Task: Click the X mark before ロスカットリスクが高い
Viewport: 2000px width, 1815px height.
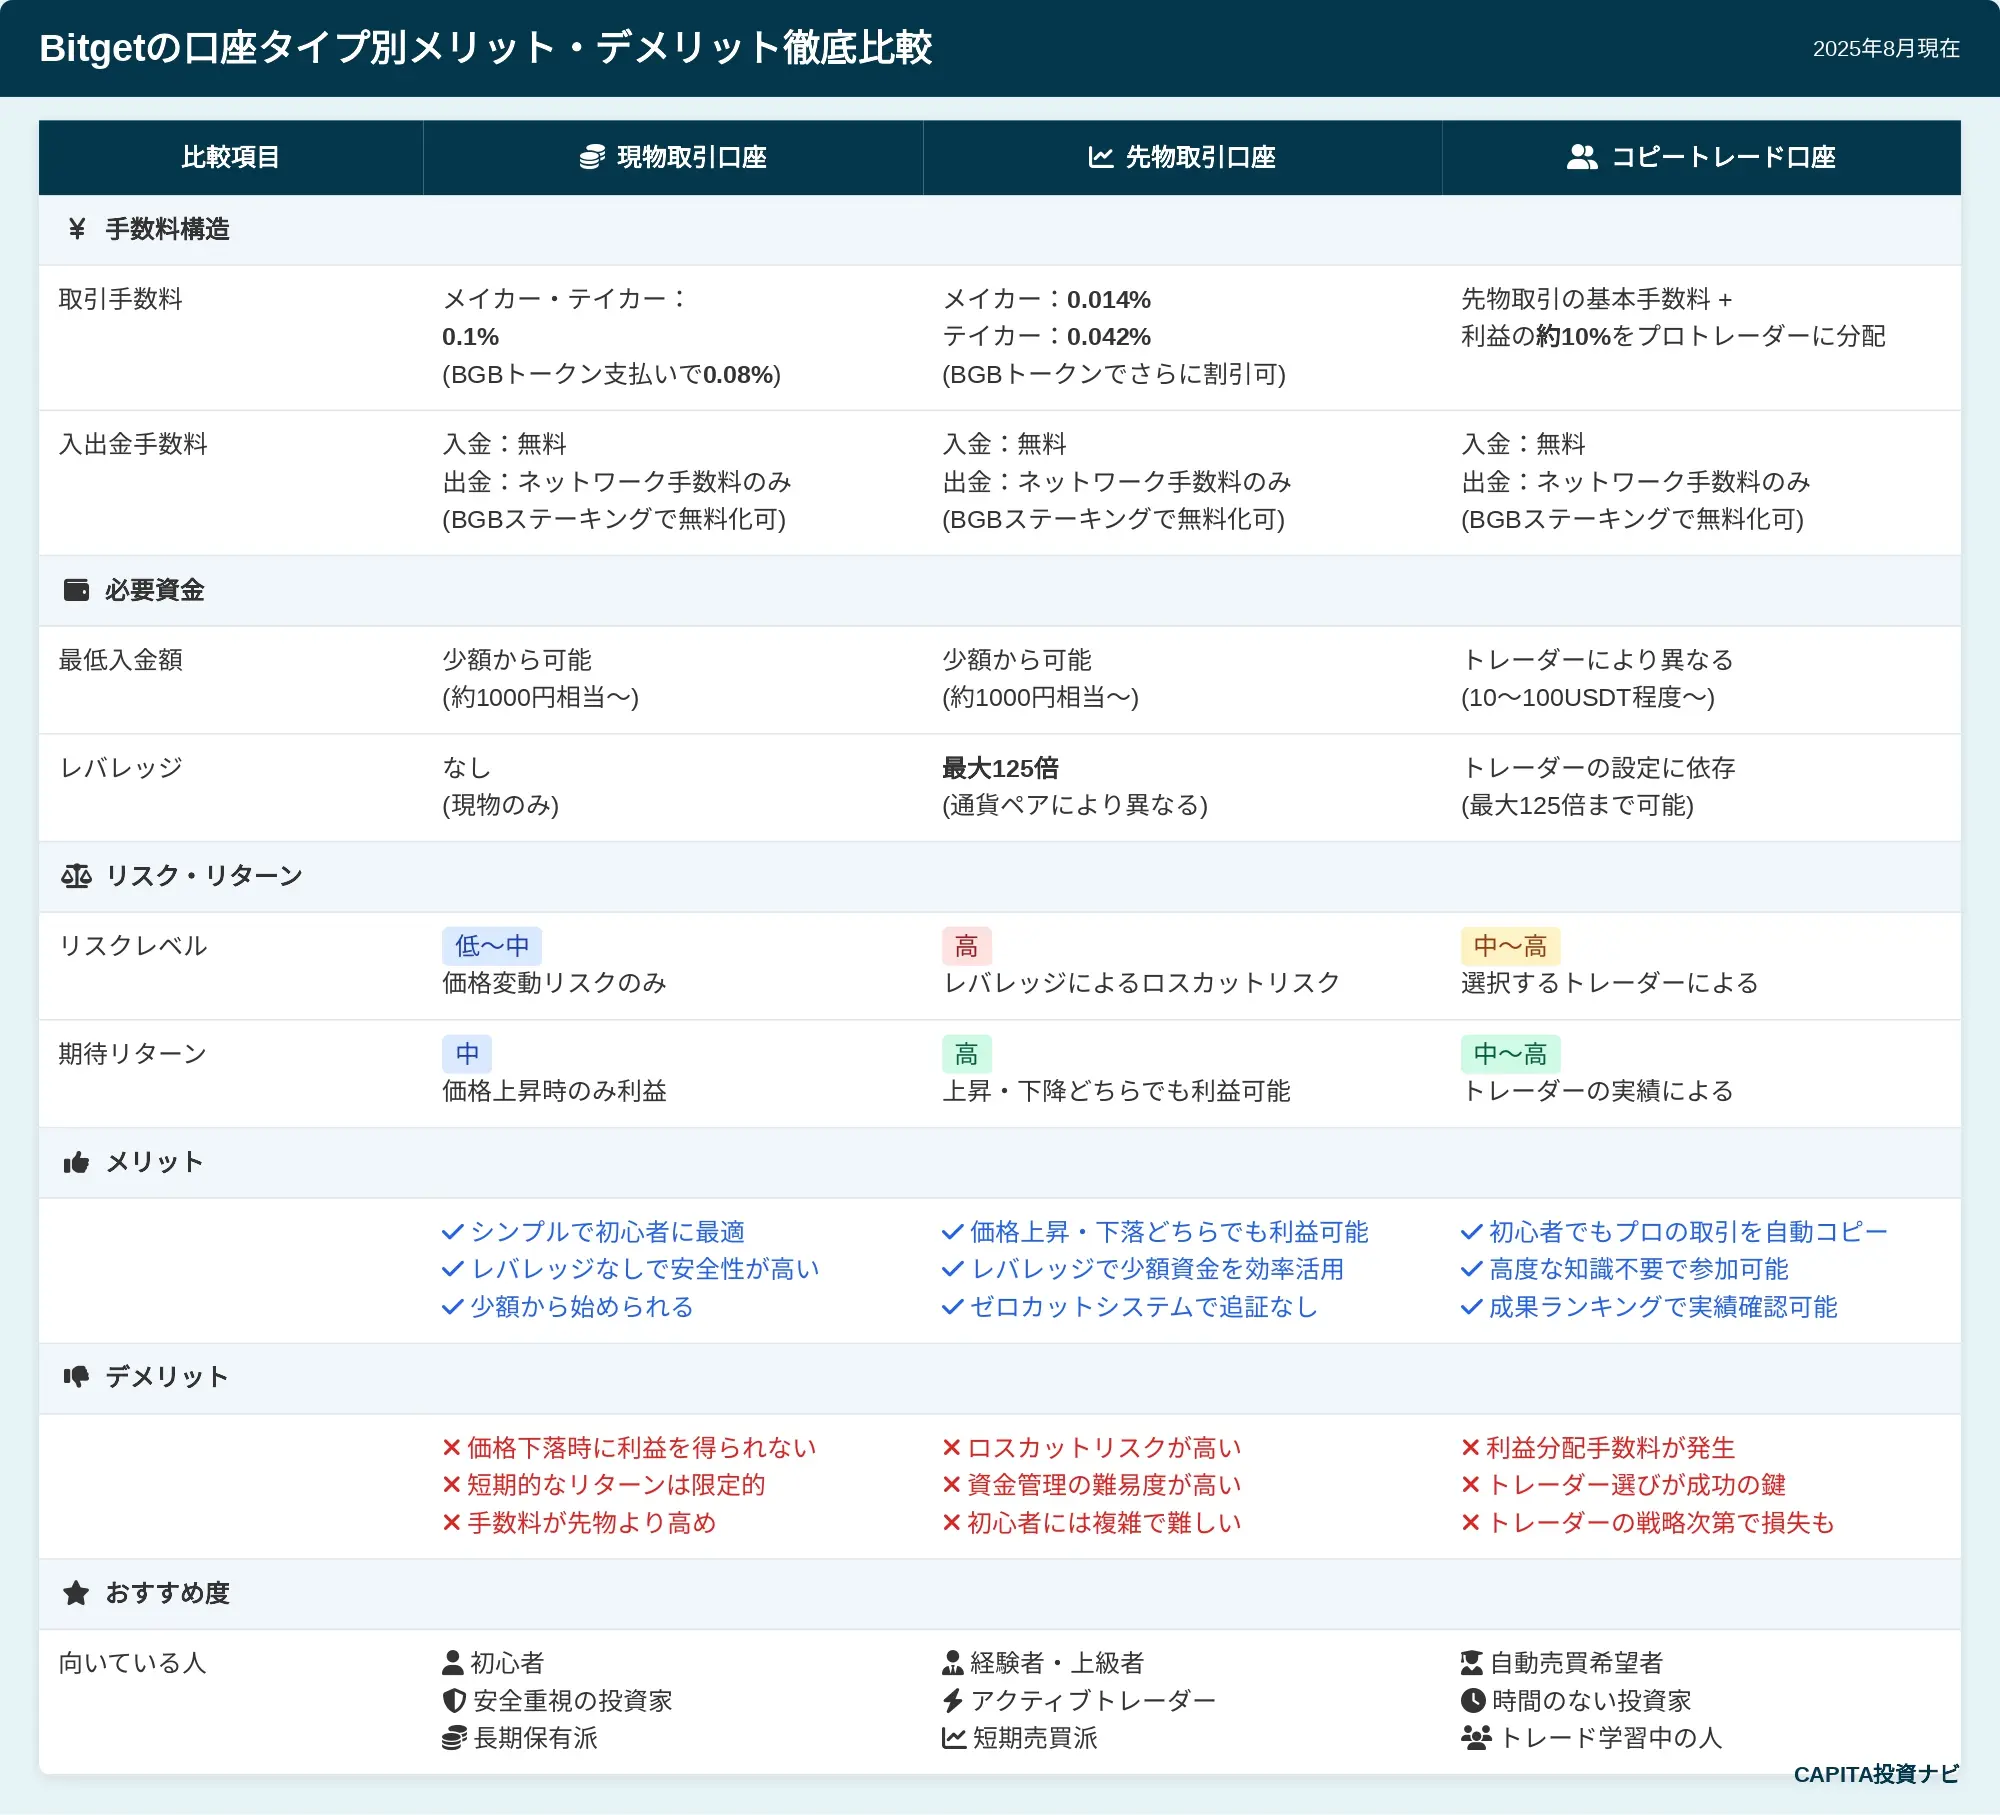Action: pos(952,1448)
